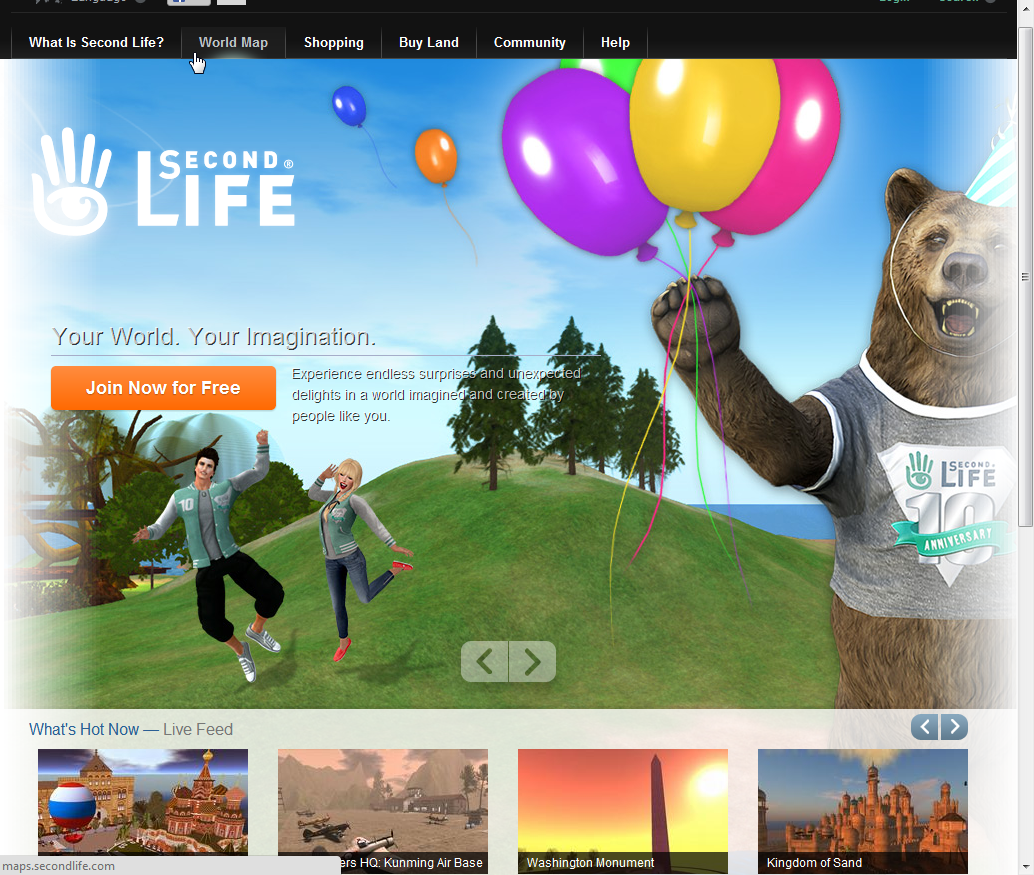The height and width of the screenshot is (875, 1034).
Task: Select Shopping in the navigation bar
Action: (x=333, y=42)
